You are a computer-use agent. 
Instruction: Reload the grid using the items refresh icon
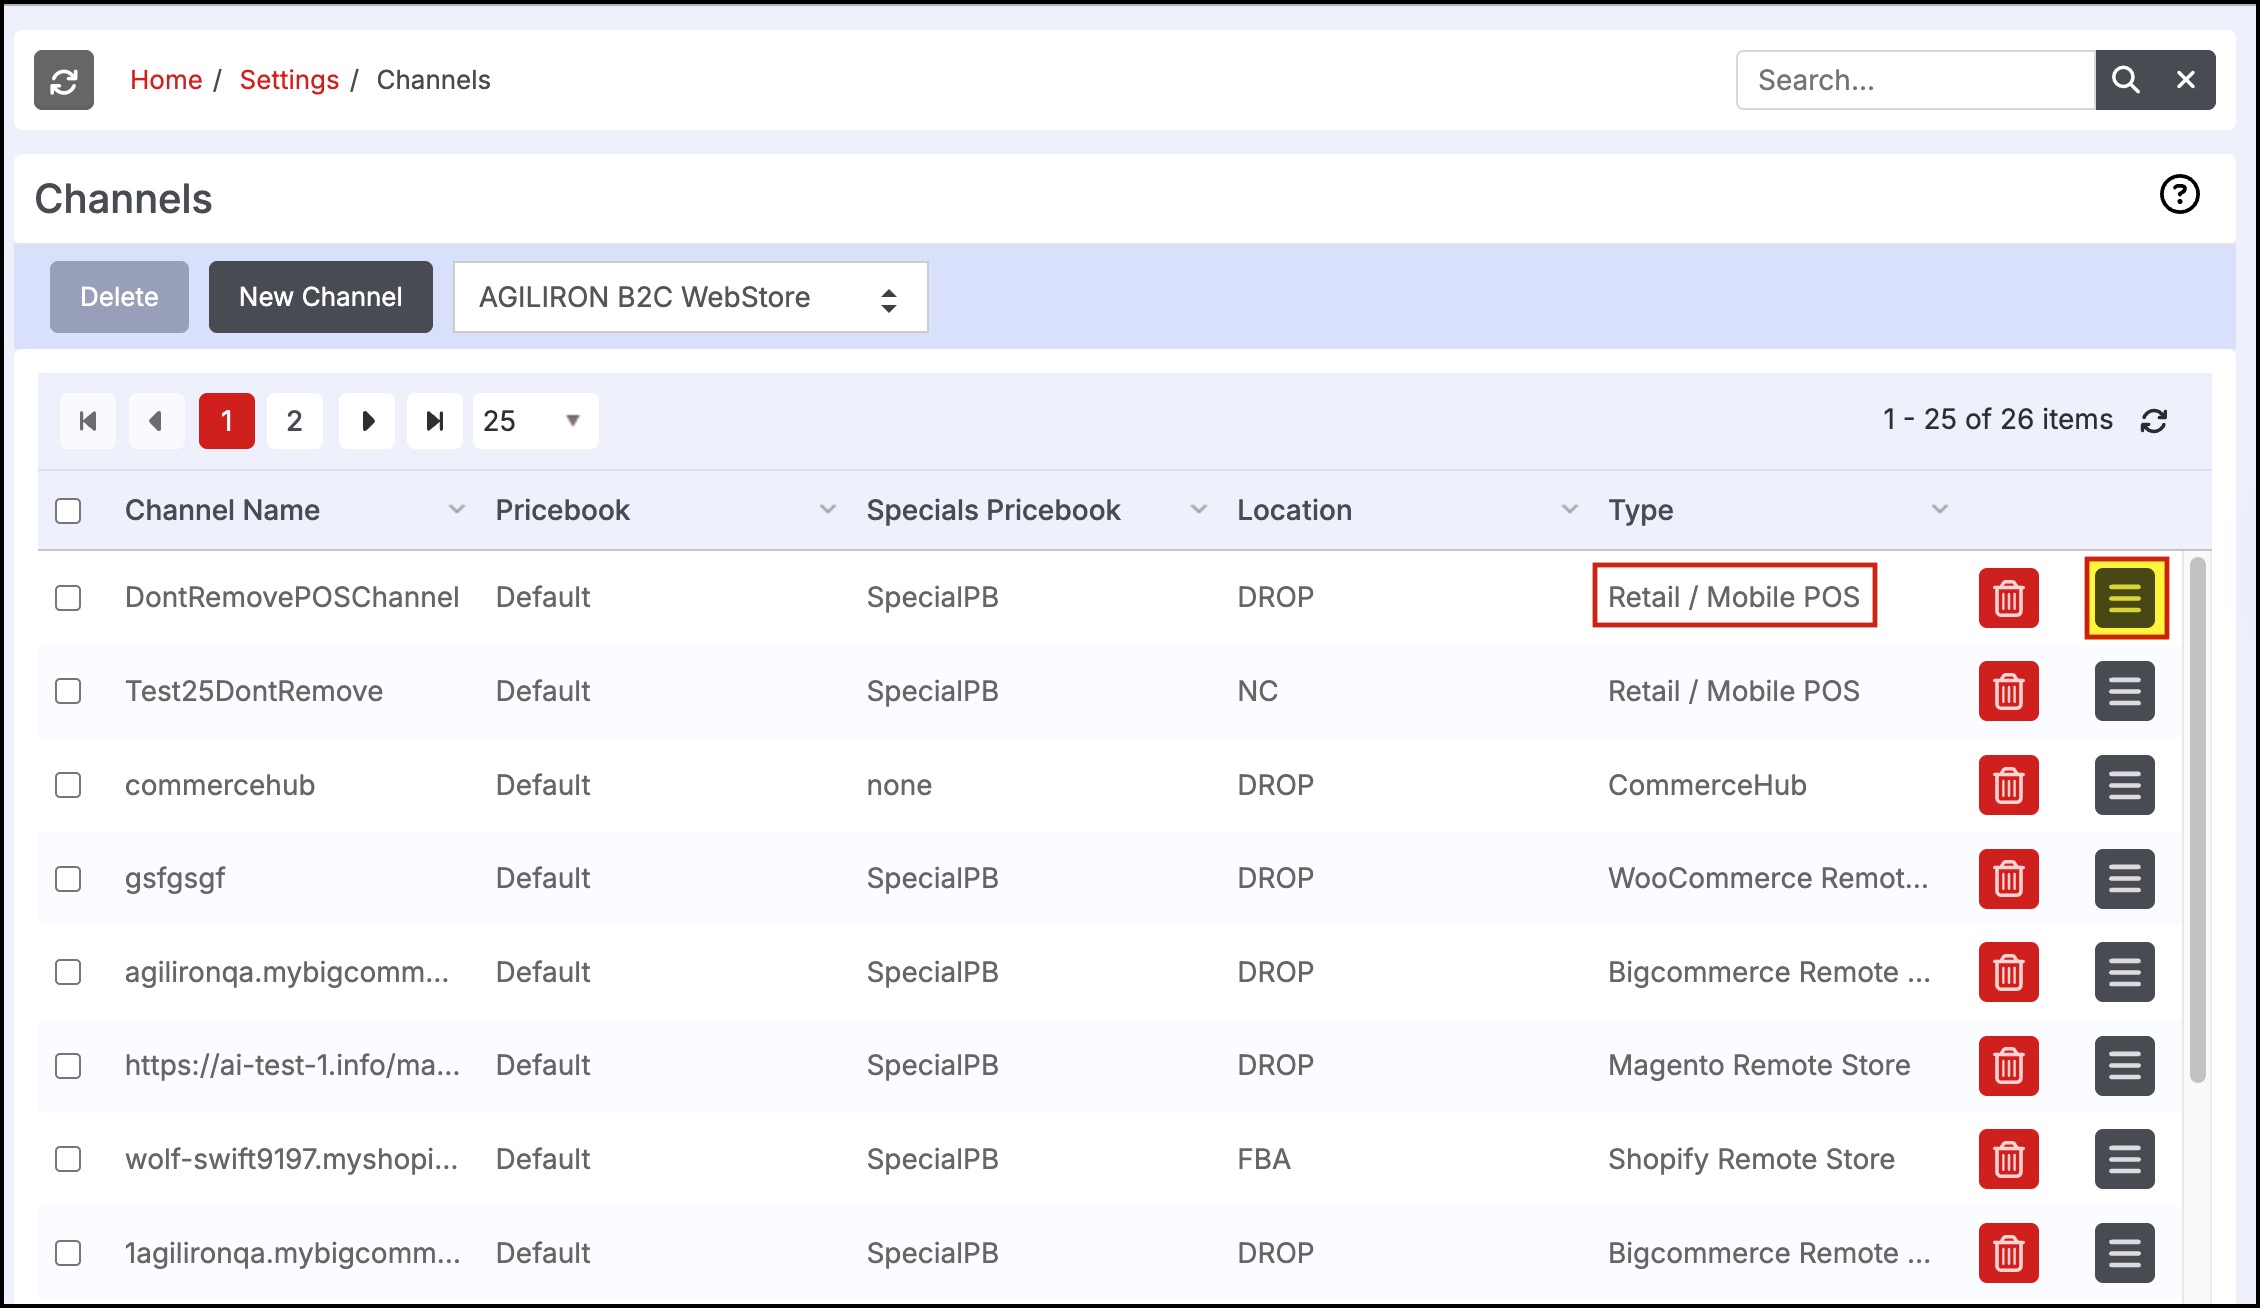(2153, 421)
